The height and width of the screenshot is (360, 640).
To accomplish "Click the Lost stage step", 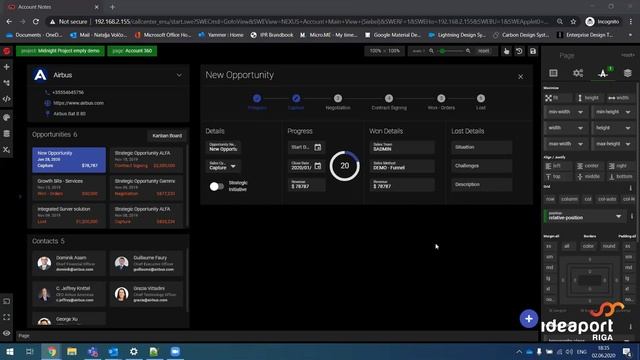I will click(x=481, y=102).
